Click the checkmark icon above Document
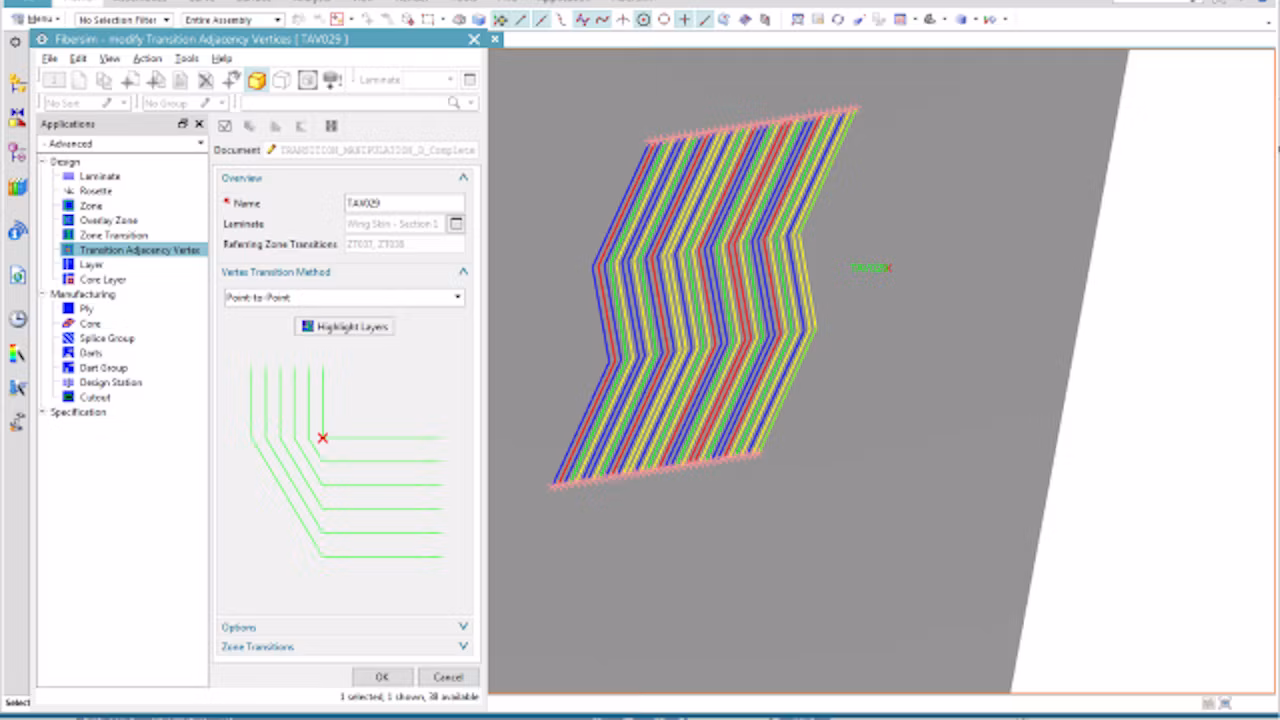1280x720 pixels. tap(225, 126)
